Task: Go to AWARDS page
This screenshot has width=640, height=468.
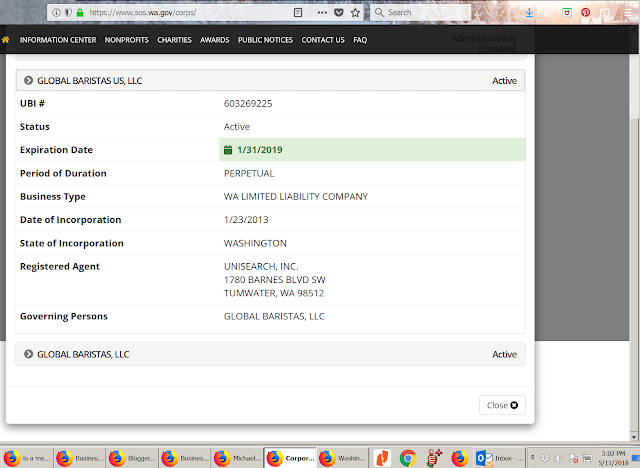Action: tap(215, 40)
